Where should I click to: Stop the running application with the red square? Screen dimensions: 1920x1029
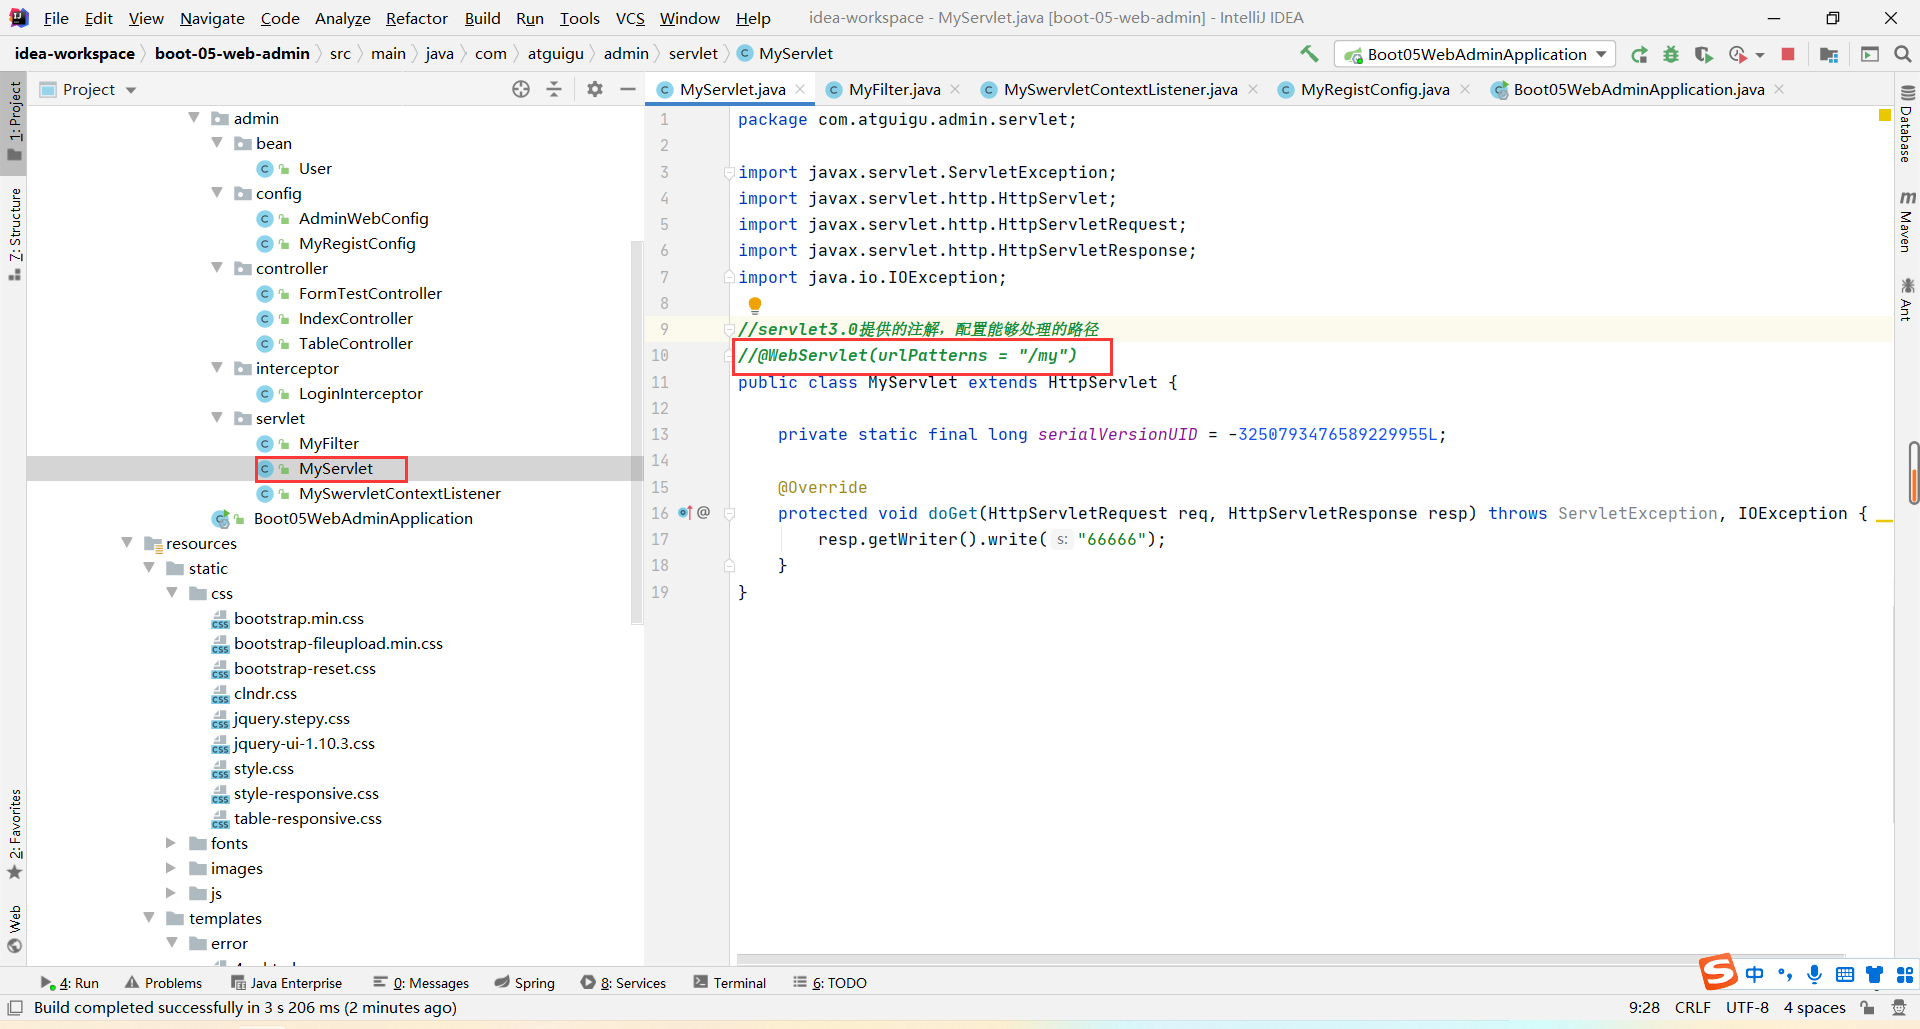click(x=1788, y=55)
